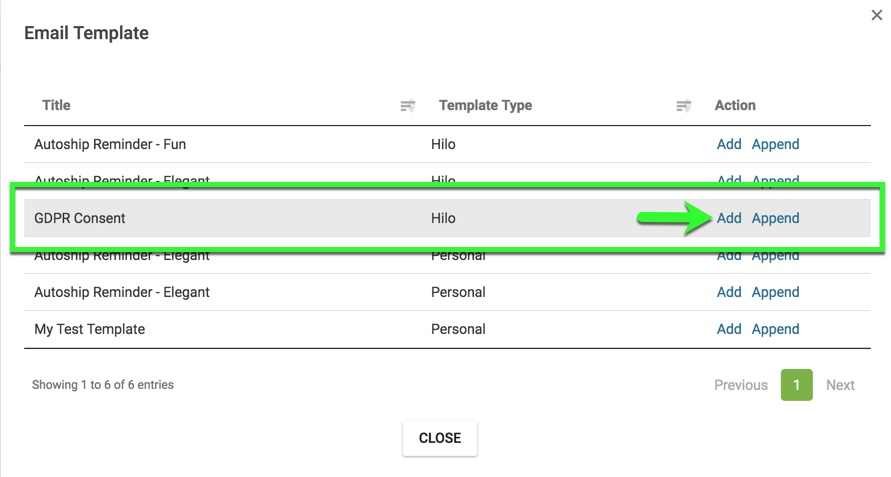This screenshot has width=891, height=477.
Task: Click the Action column header
Action: click(x=735, y=105)
